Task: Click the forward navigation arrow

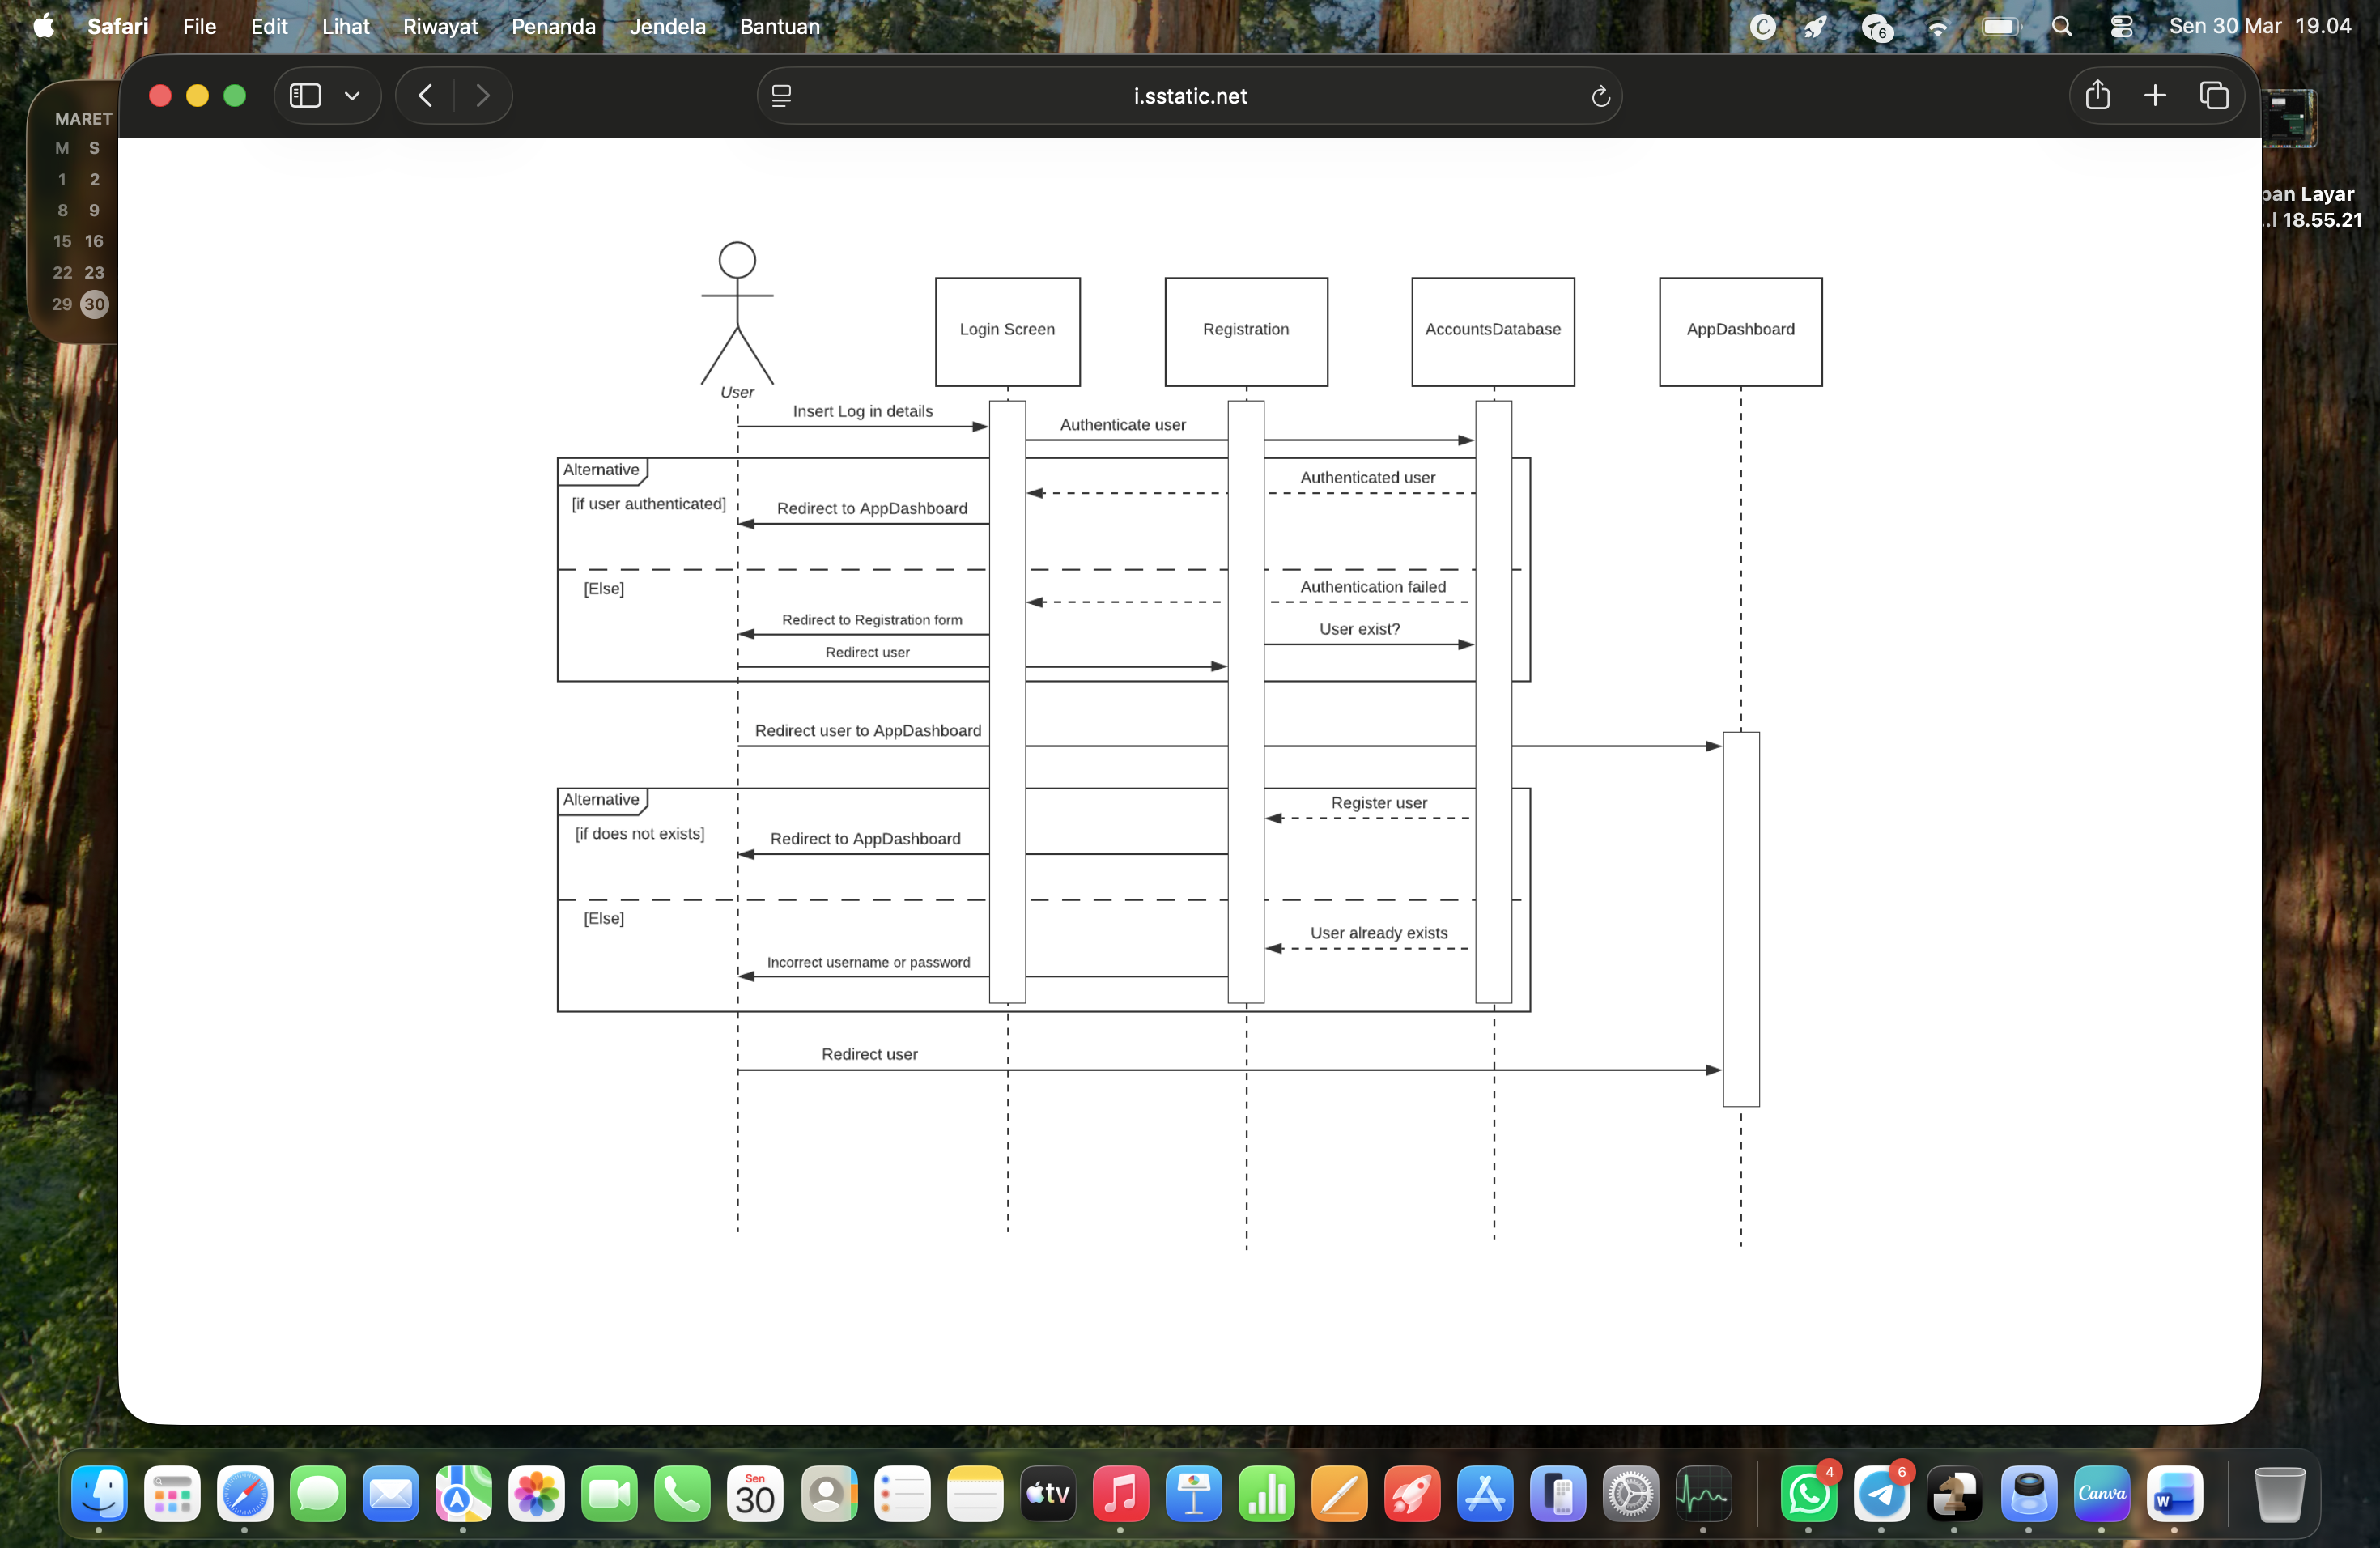Action: 483,96
